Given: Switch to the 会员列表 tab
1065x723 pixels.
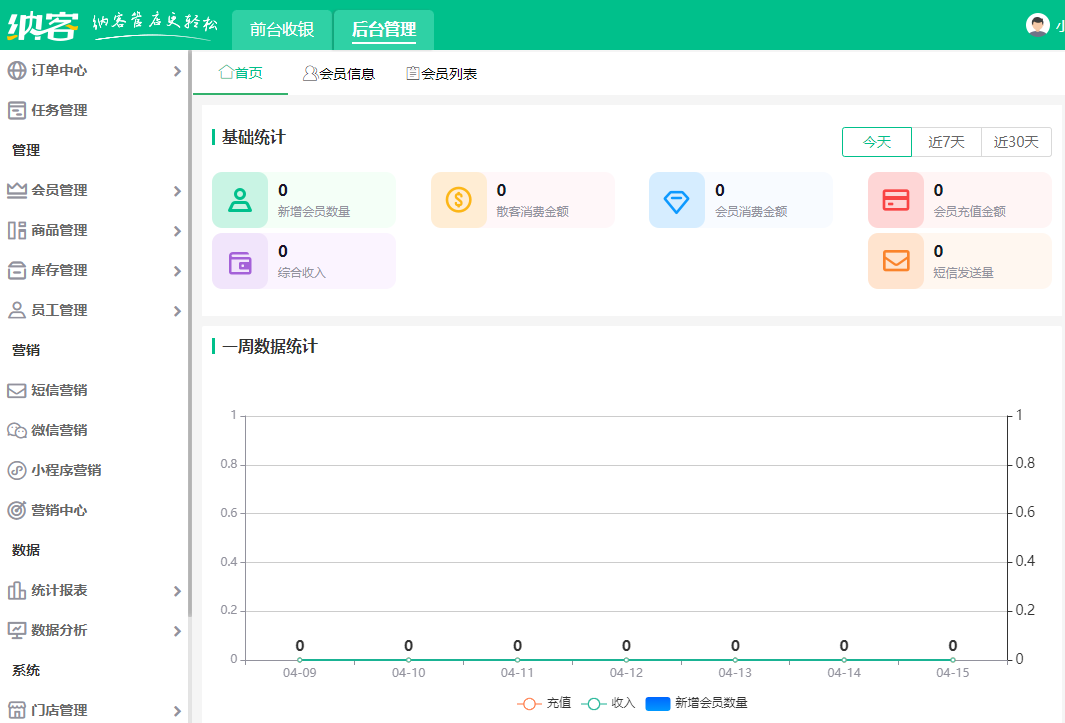Looking at the screenshot, I should point(445,72).
